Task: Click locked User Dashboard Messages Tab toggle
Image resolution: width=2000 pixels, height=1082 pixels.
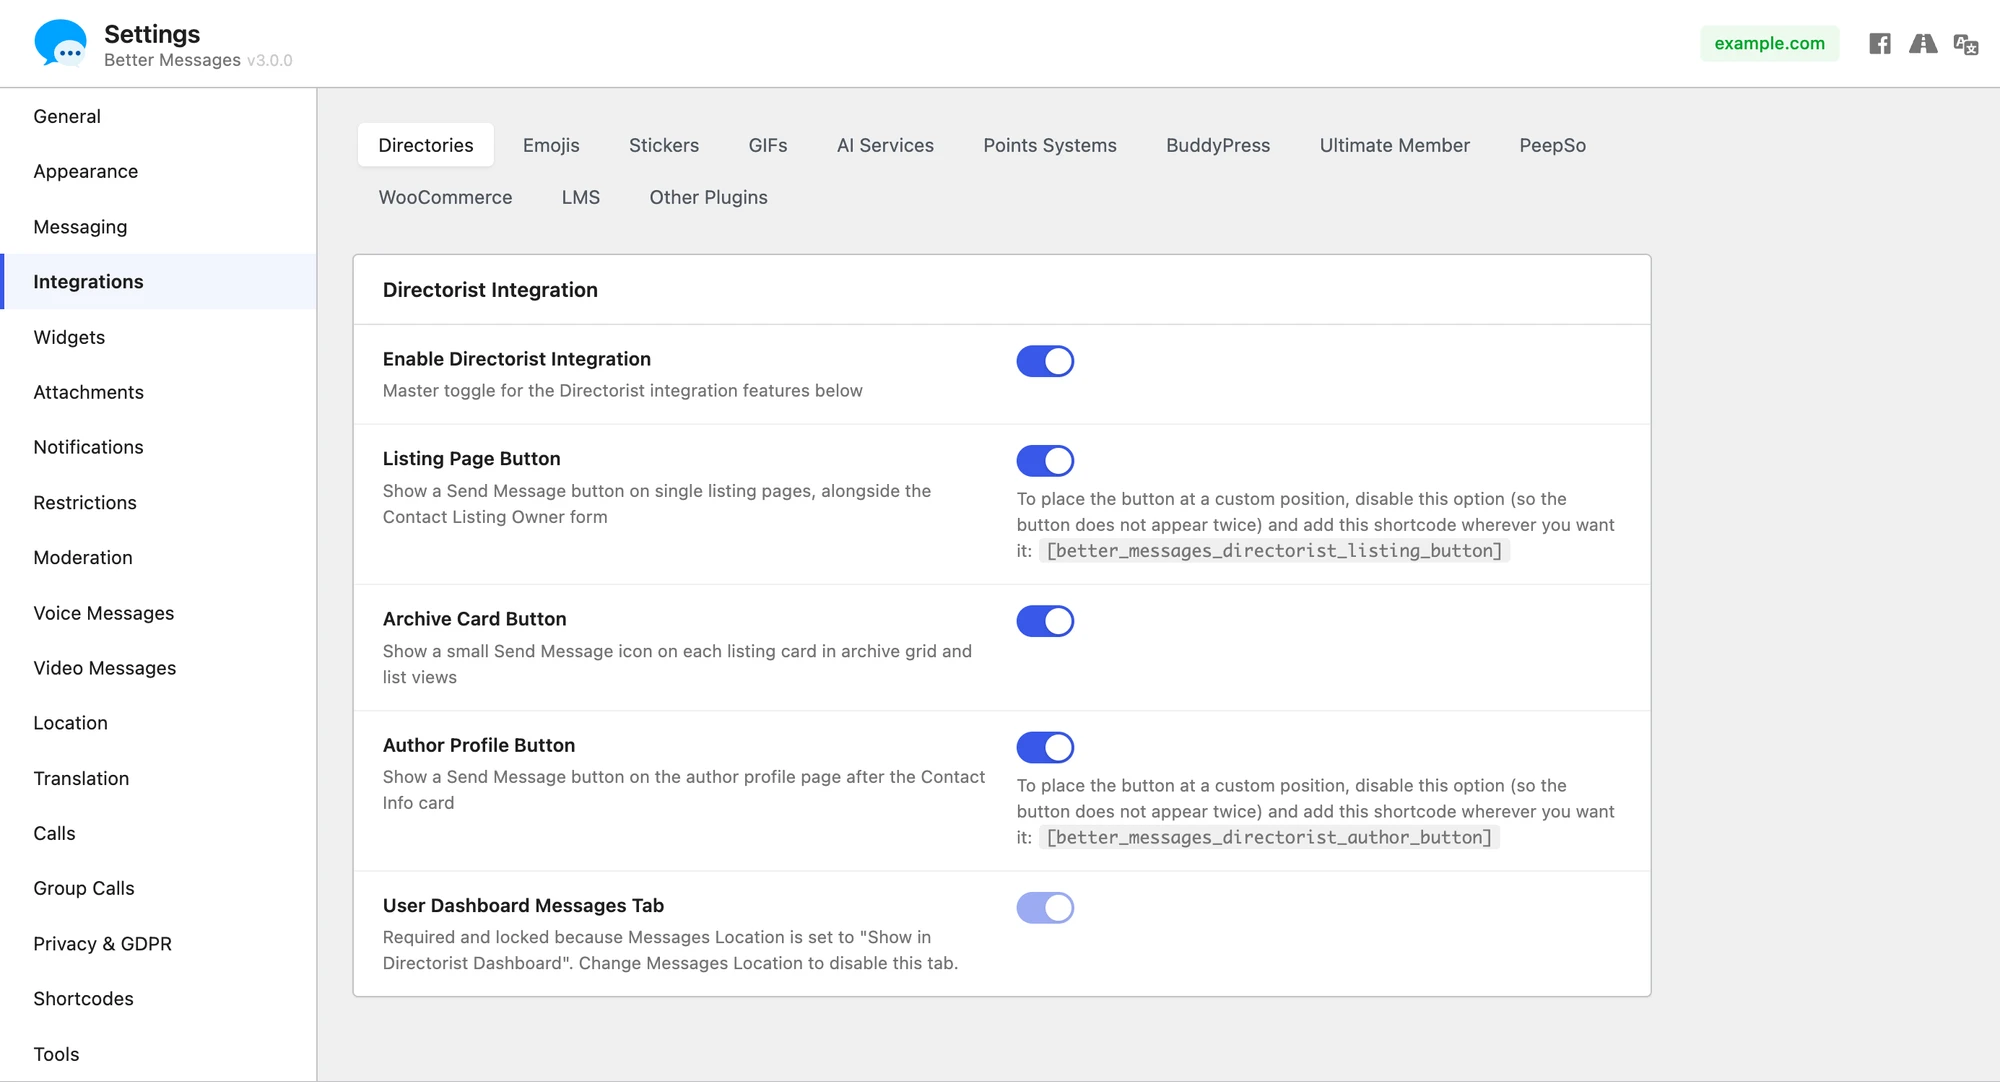Action: pyautogui.click(x=1045, y=908)
